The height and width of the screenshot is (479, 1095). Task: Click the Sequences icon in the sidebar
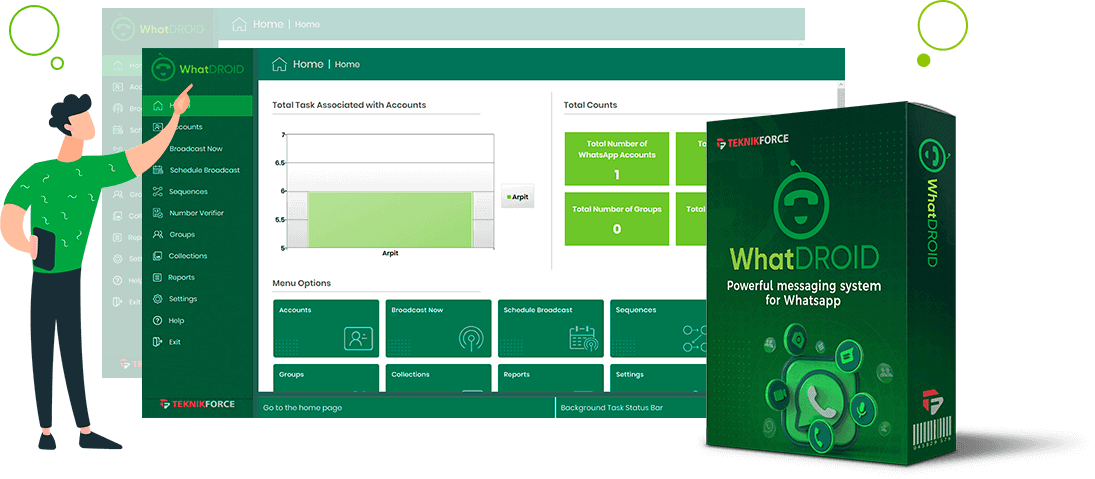click(158, 192)
